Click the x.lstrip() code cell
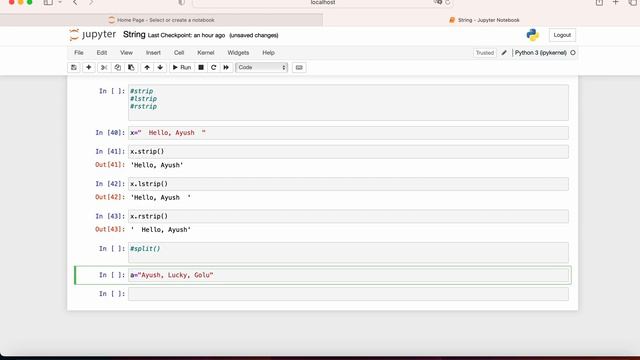The height and width of the screenshot is (360, 640). point(348,184)
